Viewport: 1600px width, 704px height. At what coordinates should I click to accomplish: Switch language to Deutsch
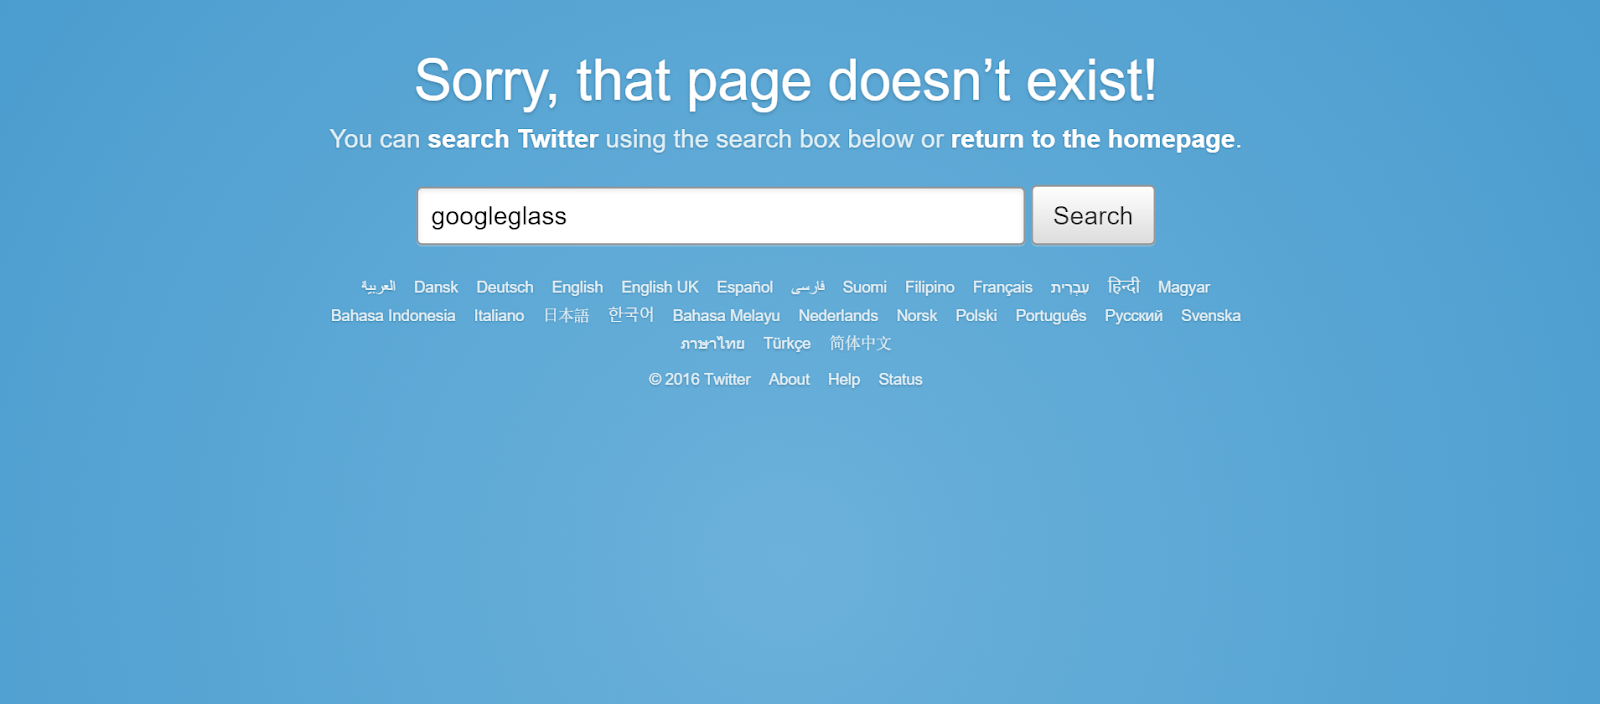505,287
